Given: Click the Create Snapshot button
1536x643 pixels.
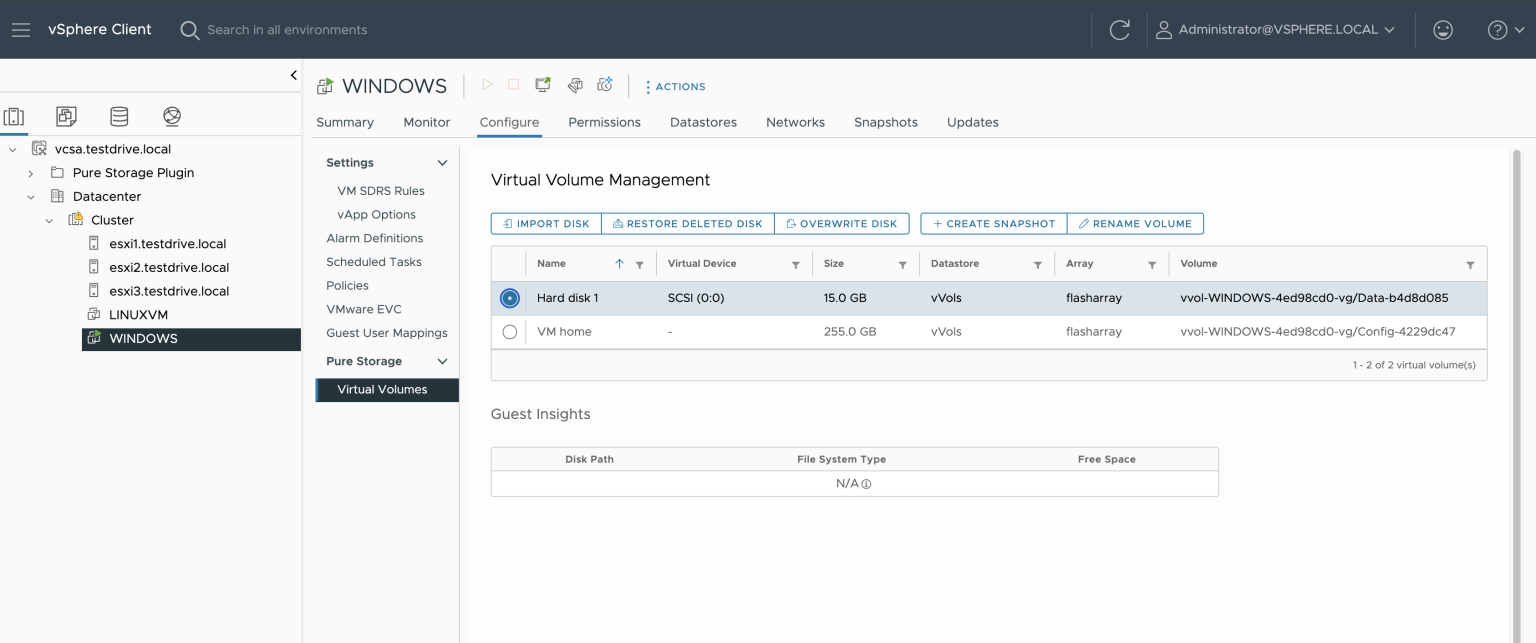Looking at the screenshot, I should (x=994, y=224).
